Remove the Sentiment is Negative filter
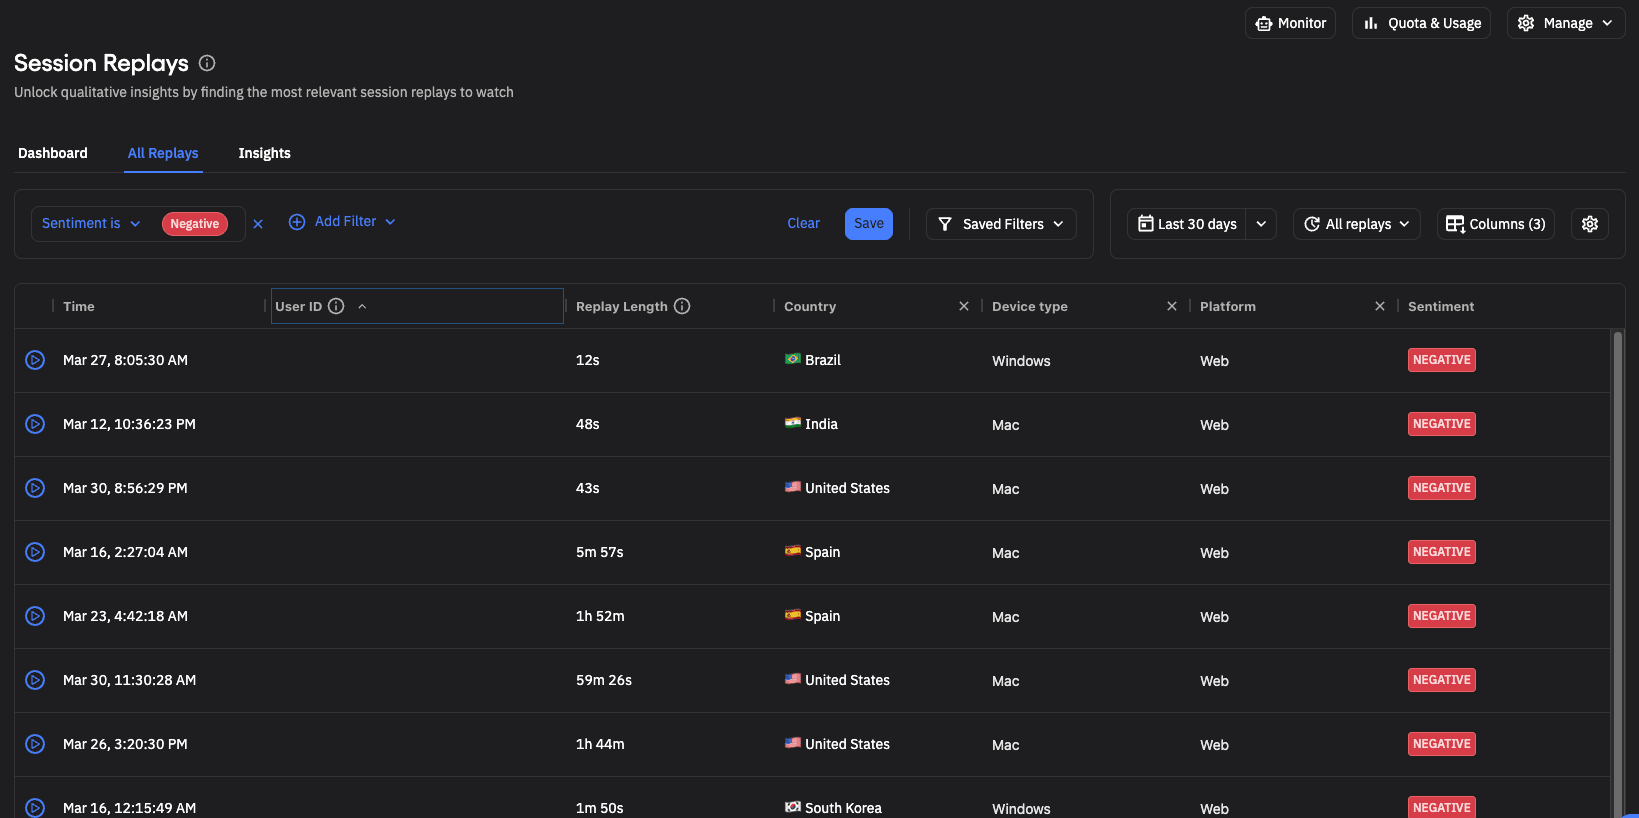Screen dimensions: 1639x818 pyautogui.click(x=258, y=224)
